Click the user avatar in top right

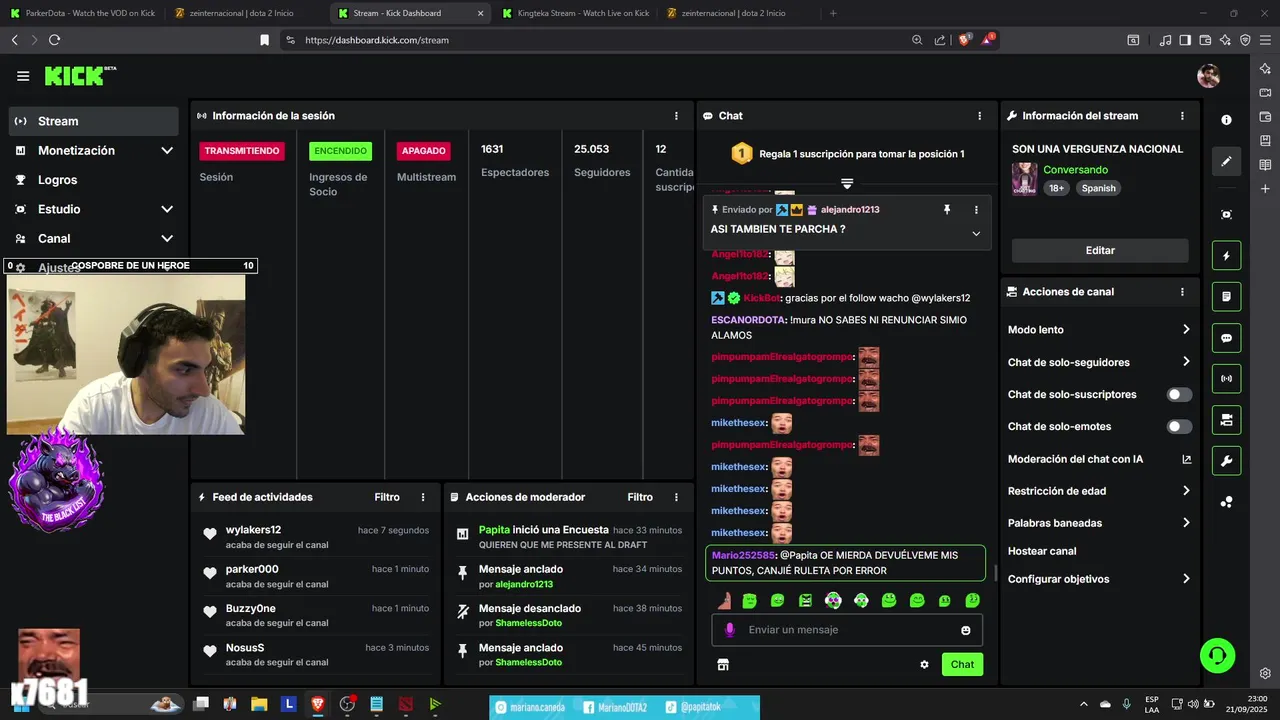coord(1209,76)
